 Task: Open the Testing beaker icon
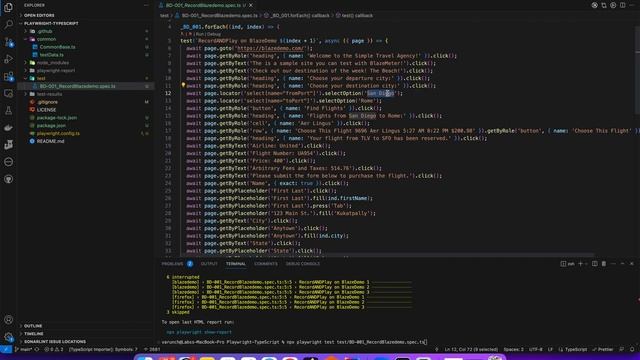coord(8,111)
